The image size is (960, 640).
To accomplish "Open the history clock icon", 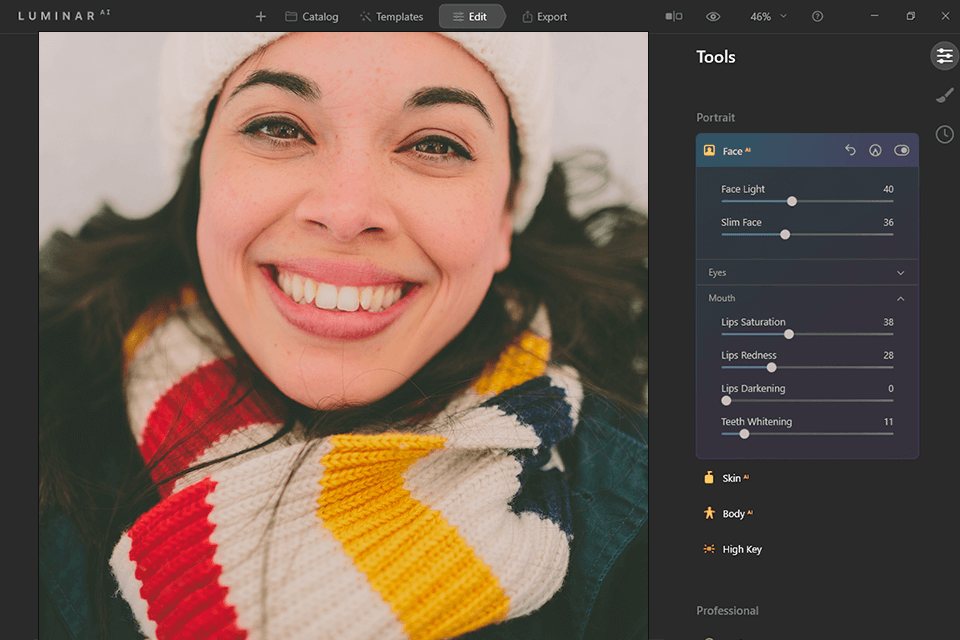I will tap(945, 134).
